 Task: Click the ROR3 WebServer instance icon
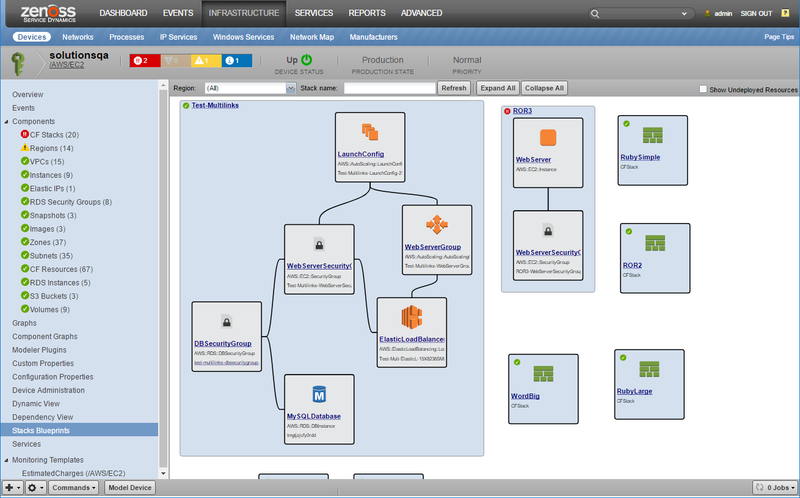(548, 138)
